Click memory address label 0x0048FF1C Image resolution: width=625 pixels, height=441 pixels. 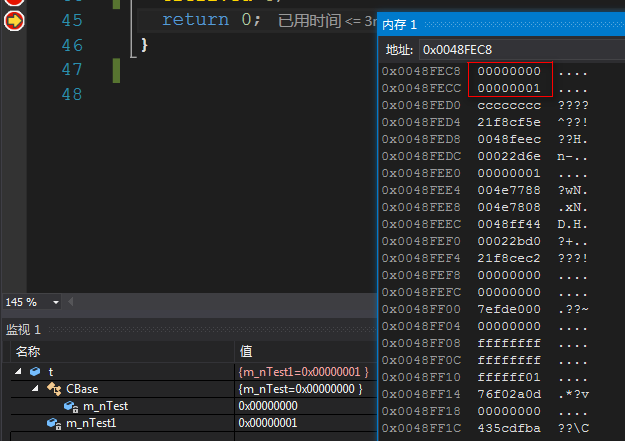(421, 428)
